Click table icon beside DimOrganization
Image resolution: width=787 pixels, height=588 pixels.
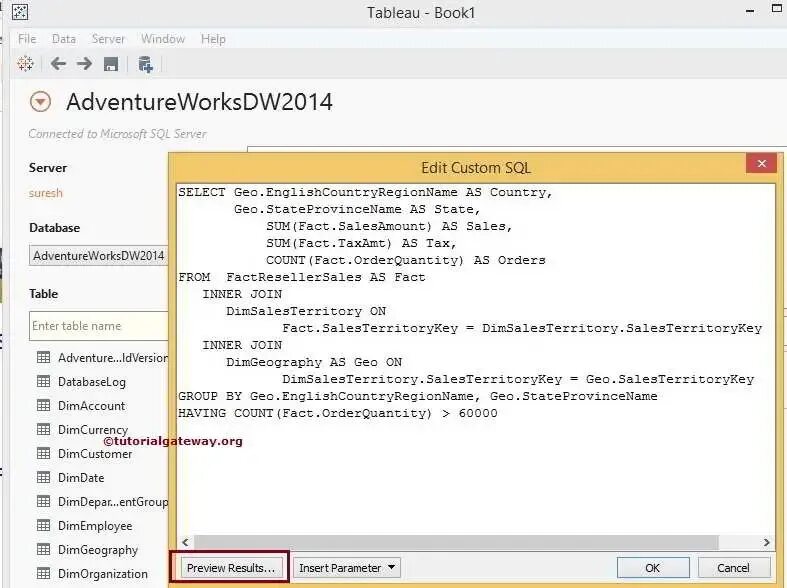point(44,573)
